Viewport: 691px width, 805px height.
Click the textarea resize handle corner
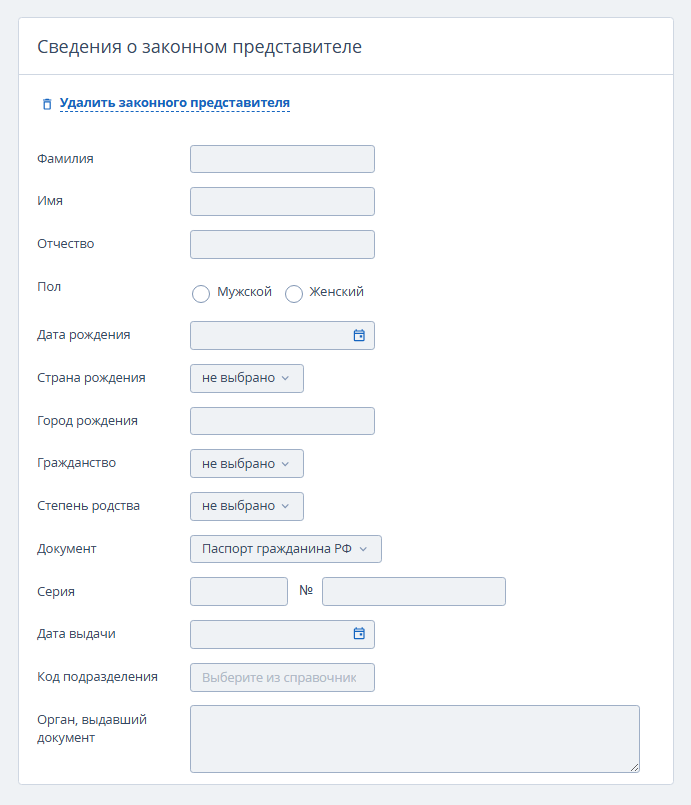pos(635,767)
